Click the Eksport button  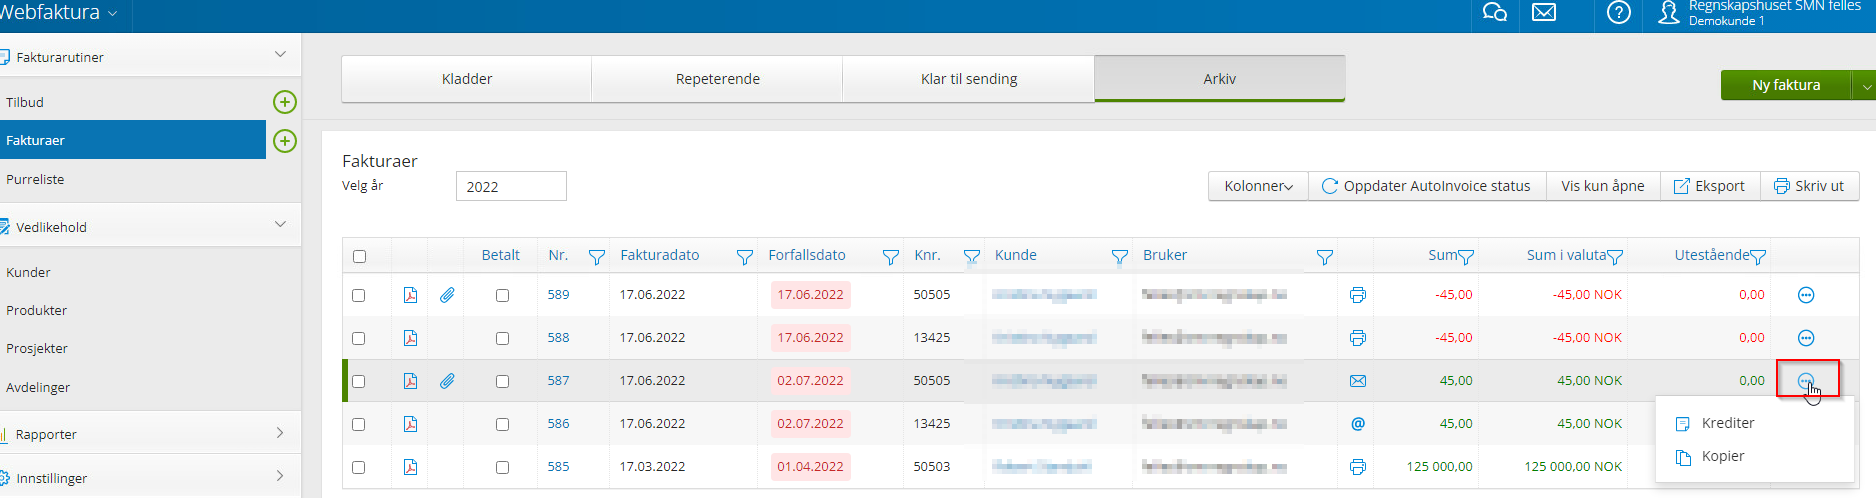point(1710,186)
